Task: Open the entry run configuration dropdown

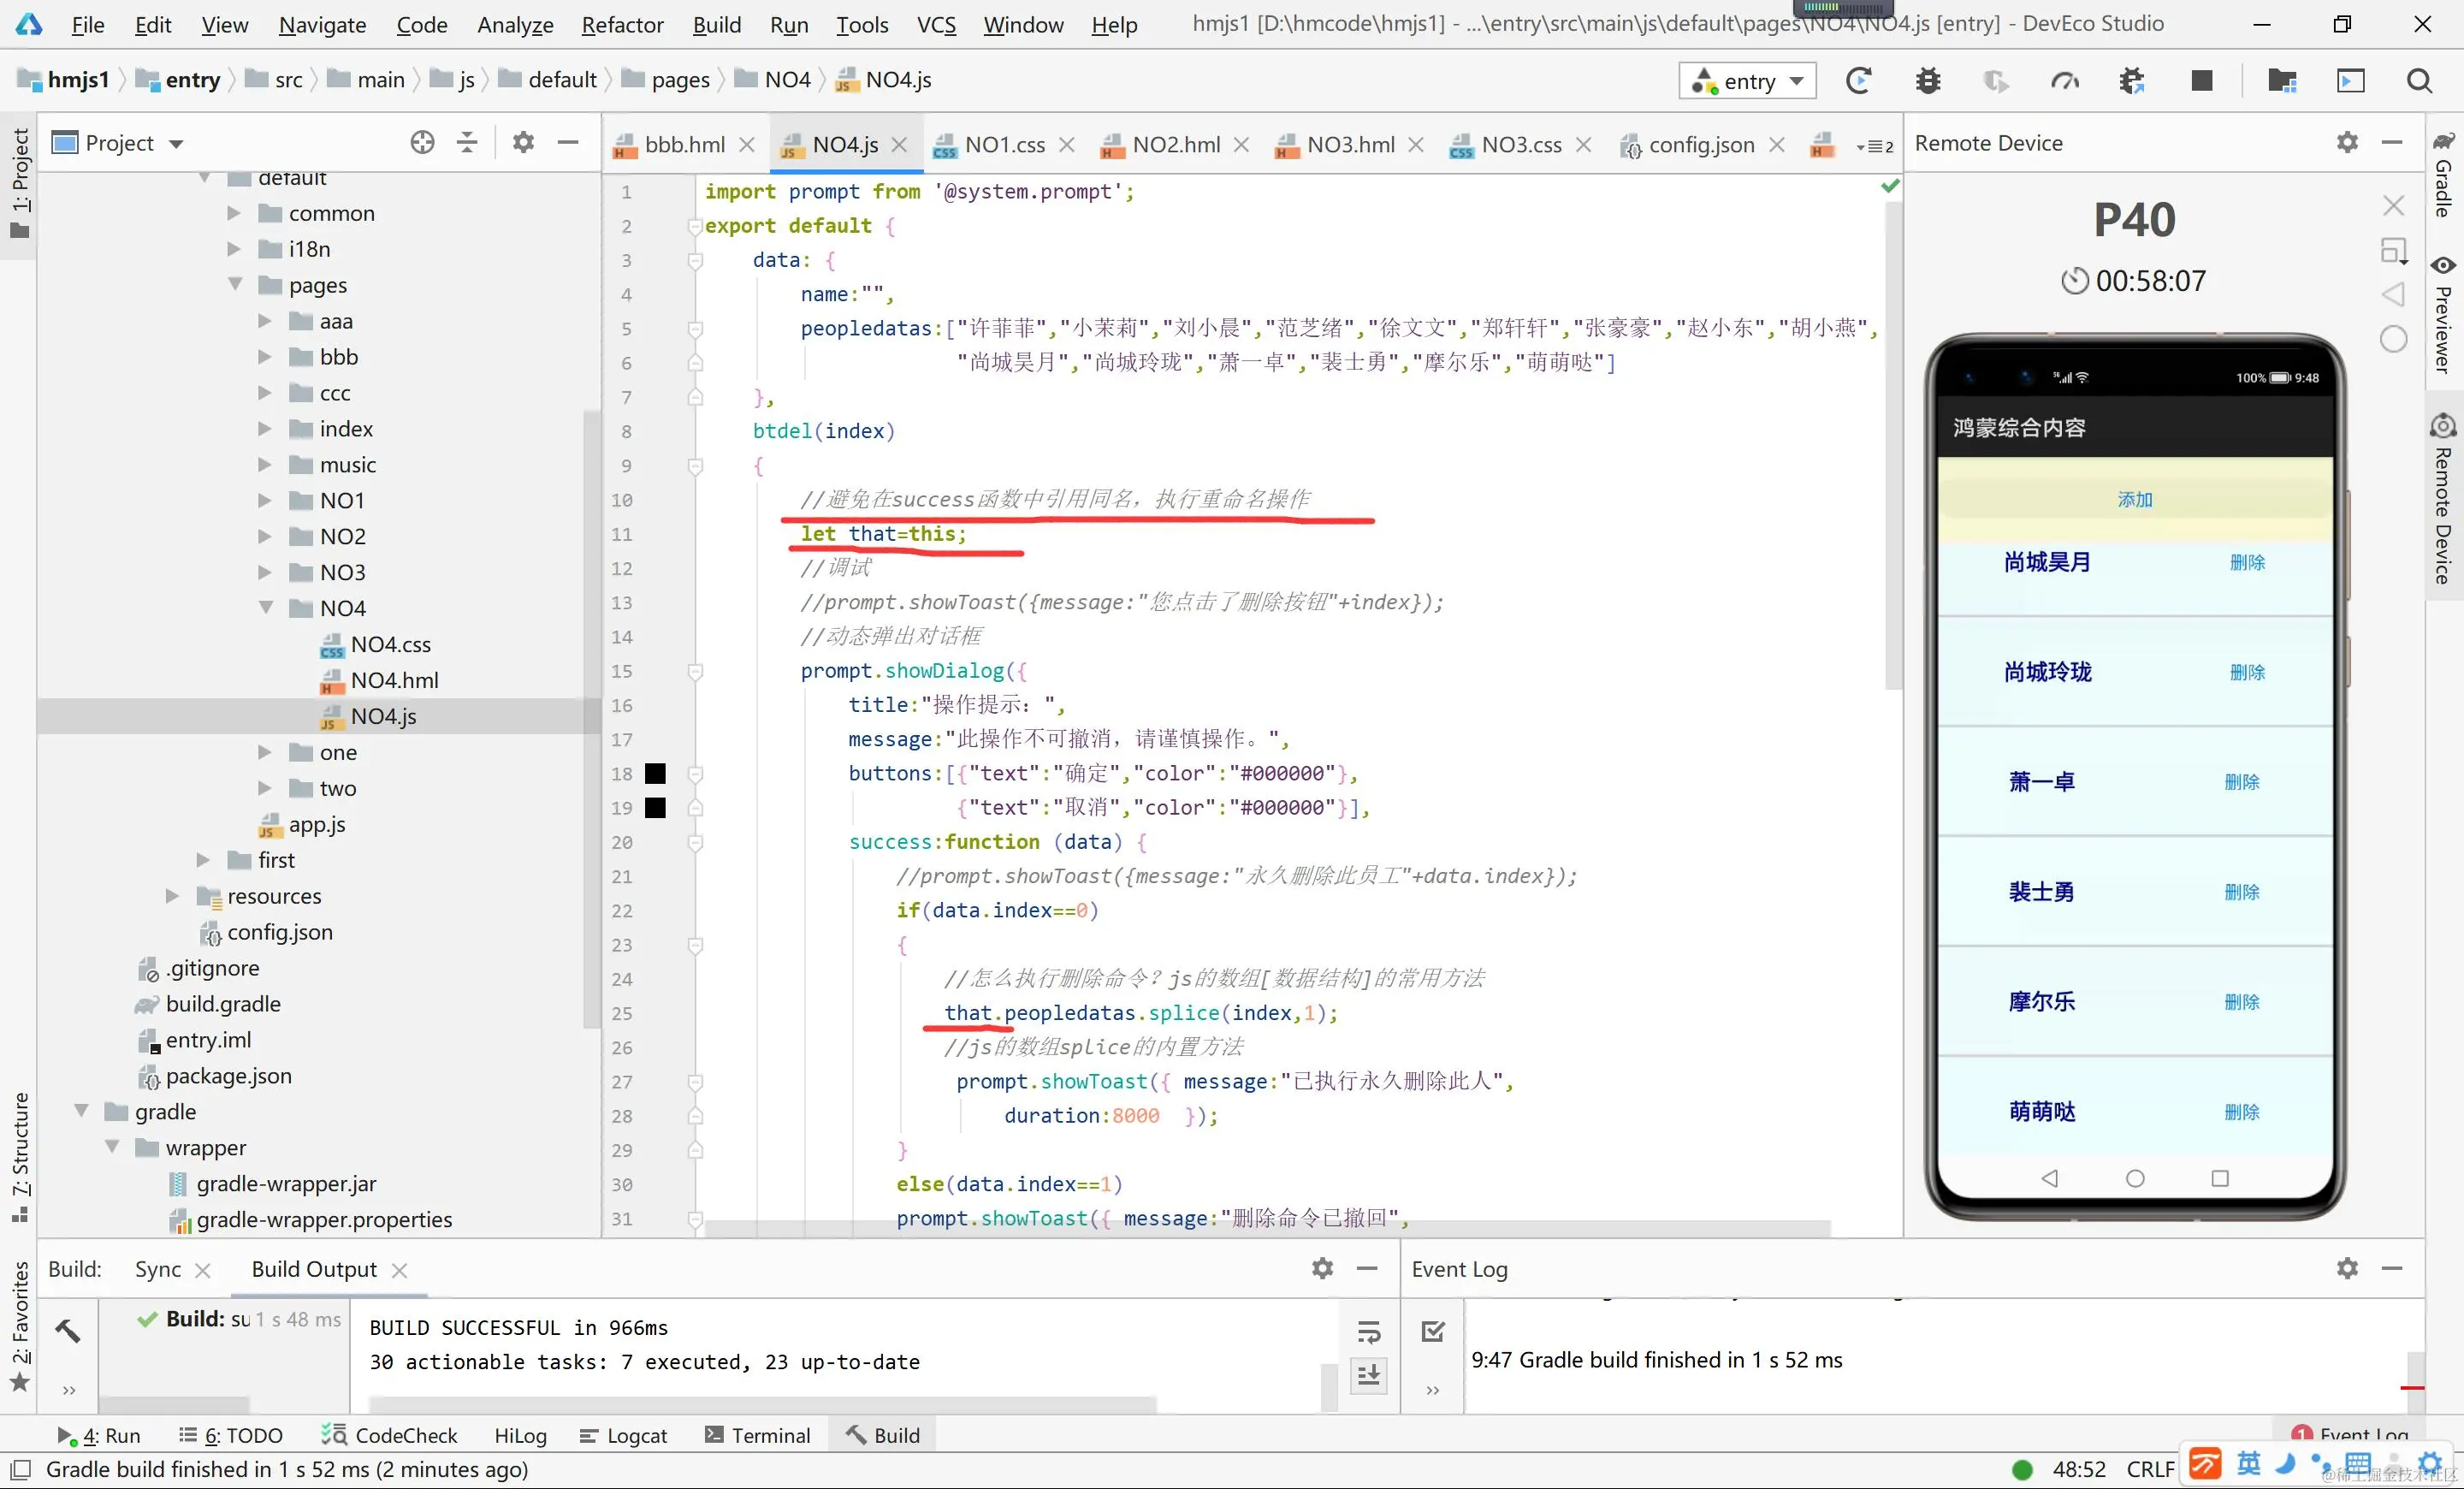Action: pyautogui.click(x=1747, y=81)
